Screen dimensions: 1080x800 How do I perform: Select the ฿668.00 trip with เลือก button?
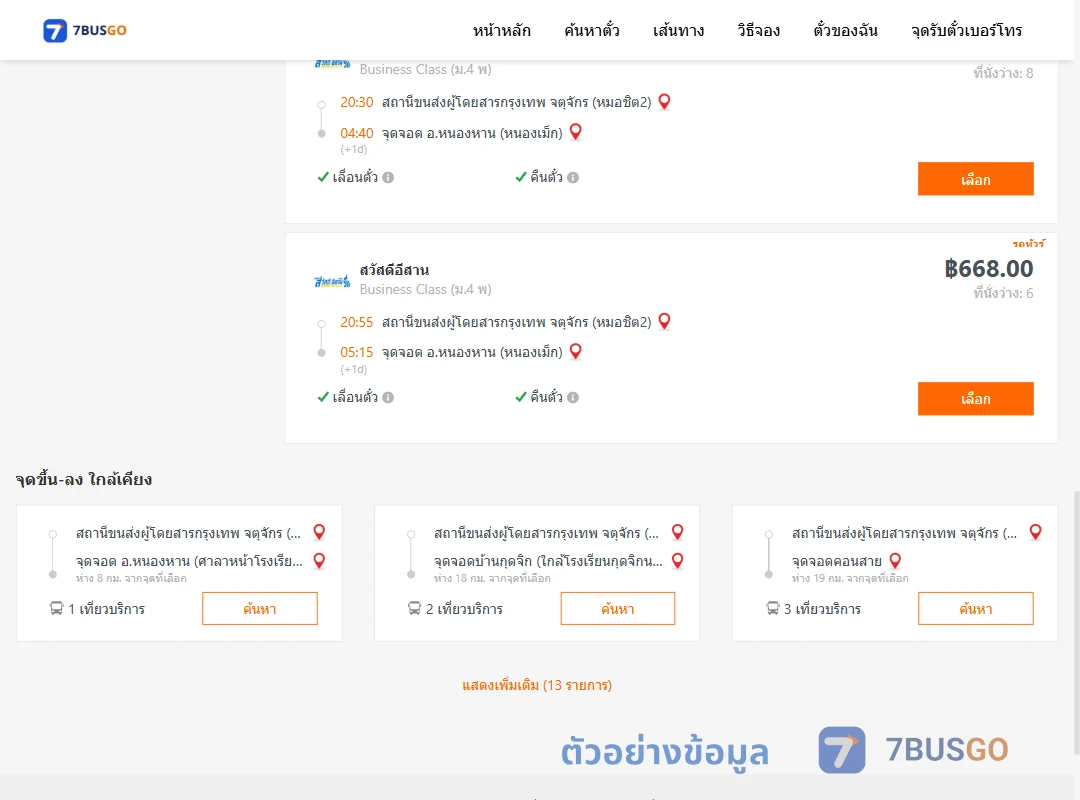pos(975,399)
